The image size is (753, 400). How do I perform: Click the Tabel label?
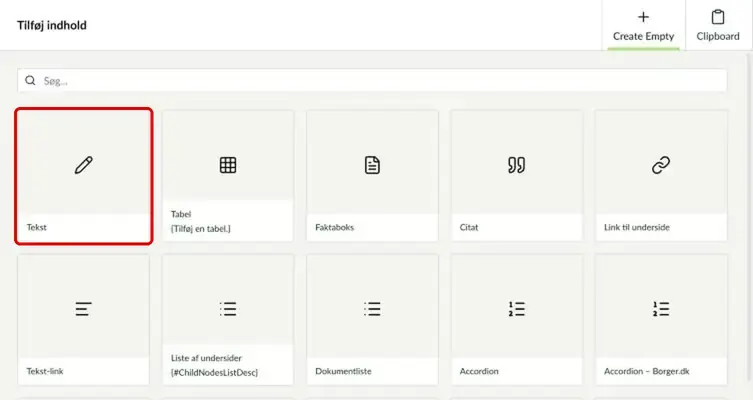[181, 214]
